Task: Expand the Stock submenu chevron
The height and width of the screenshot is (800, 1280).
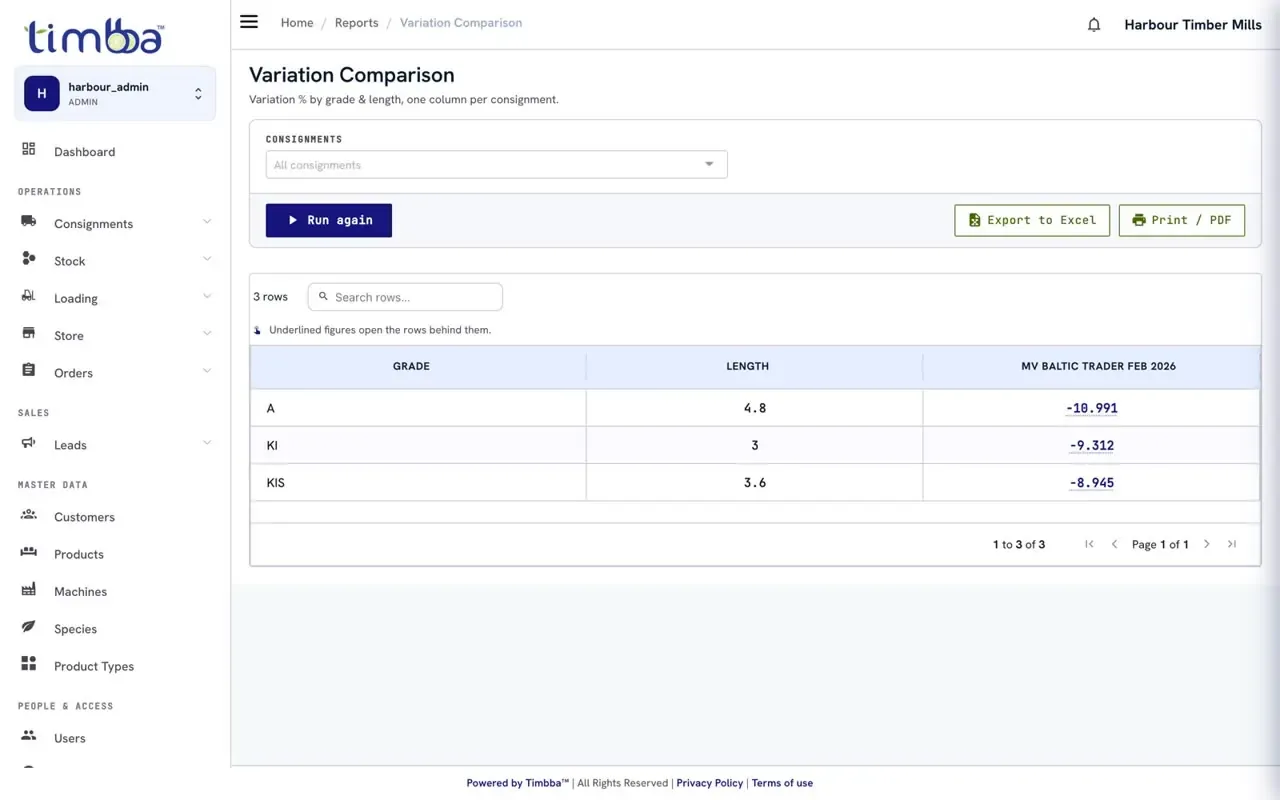Action: pyautogui.click(x=207, y=259)
